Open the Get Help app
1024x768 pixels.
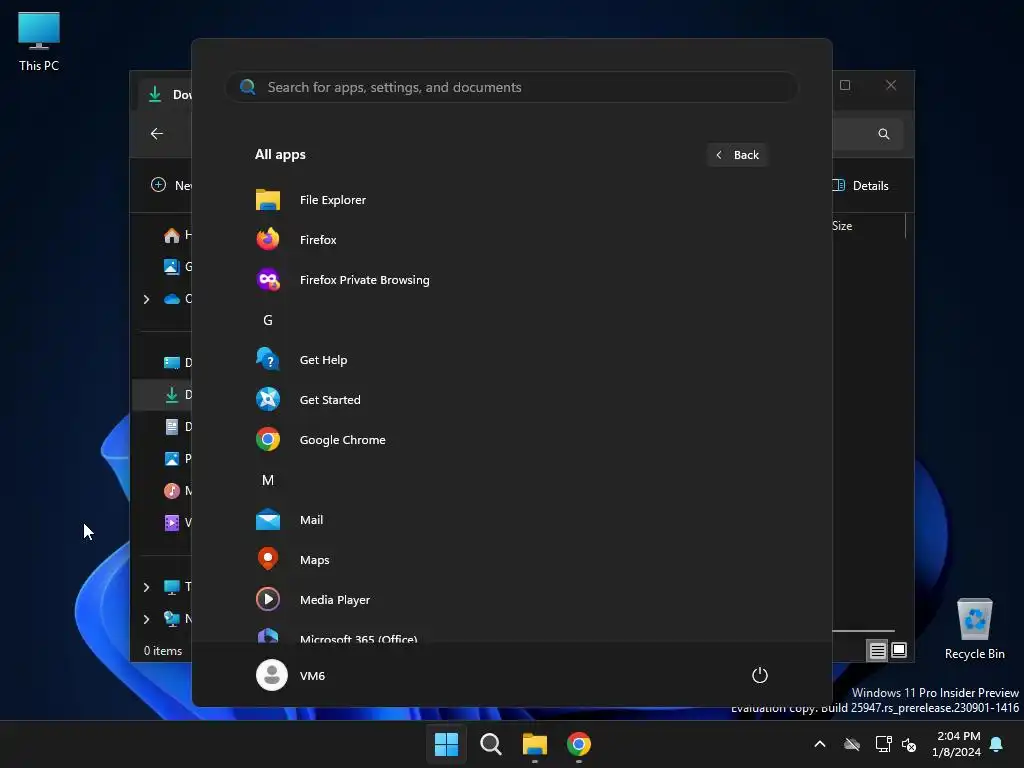click(511, 360)
